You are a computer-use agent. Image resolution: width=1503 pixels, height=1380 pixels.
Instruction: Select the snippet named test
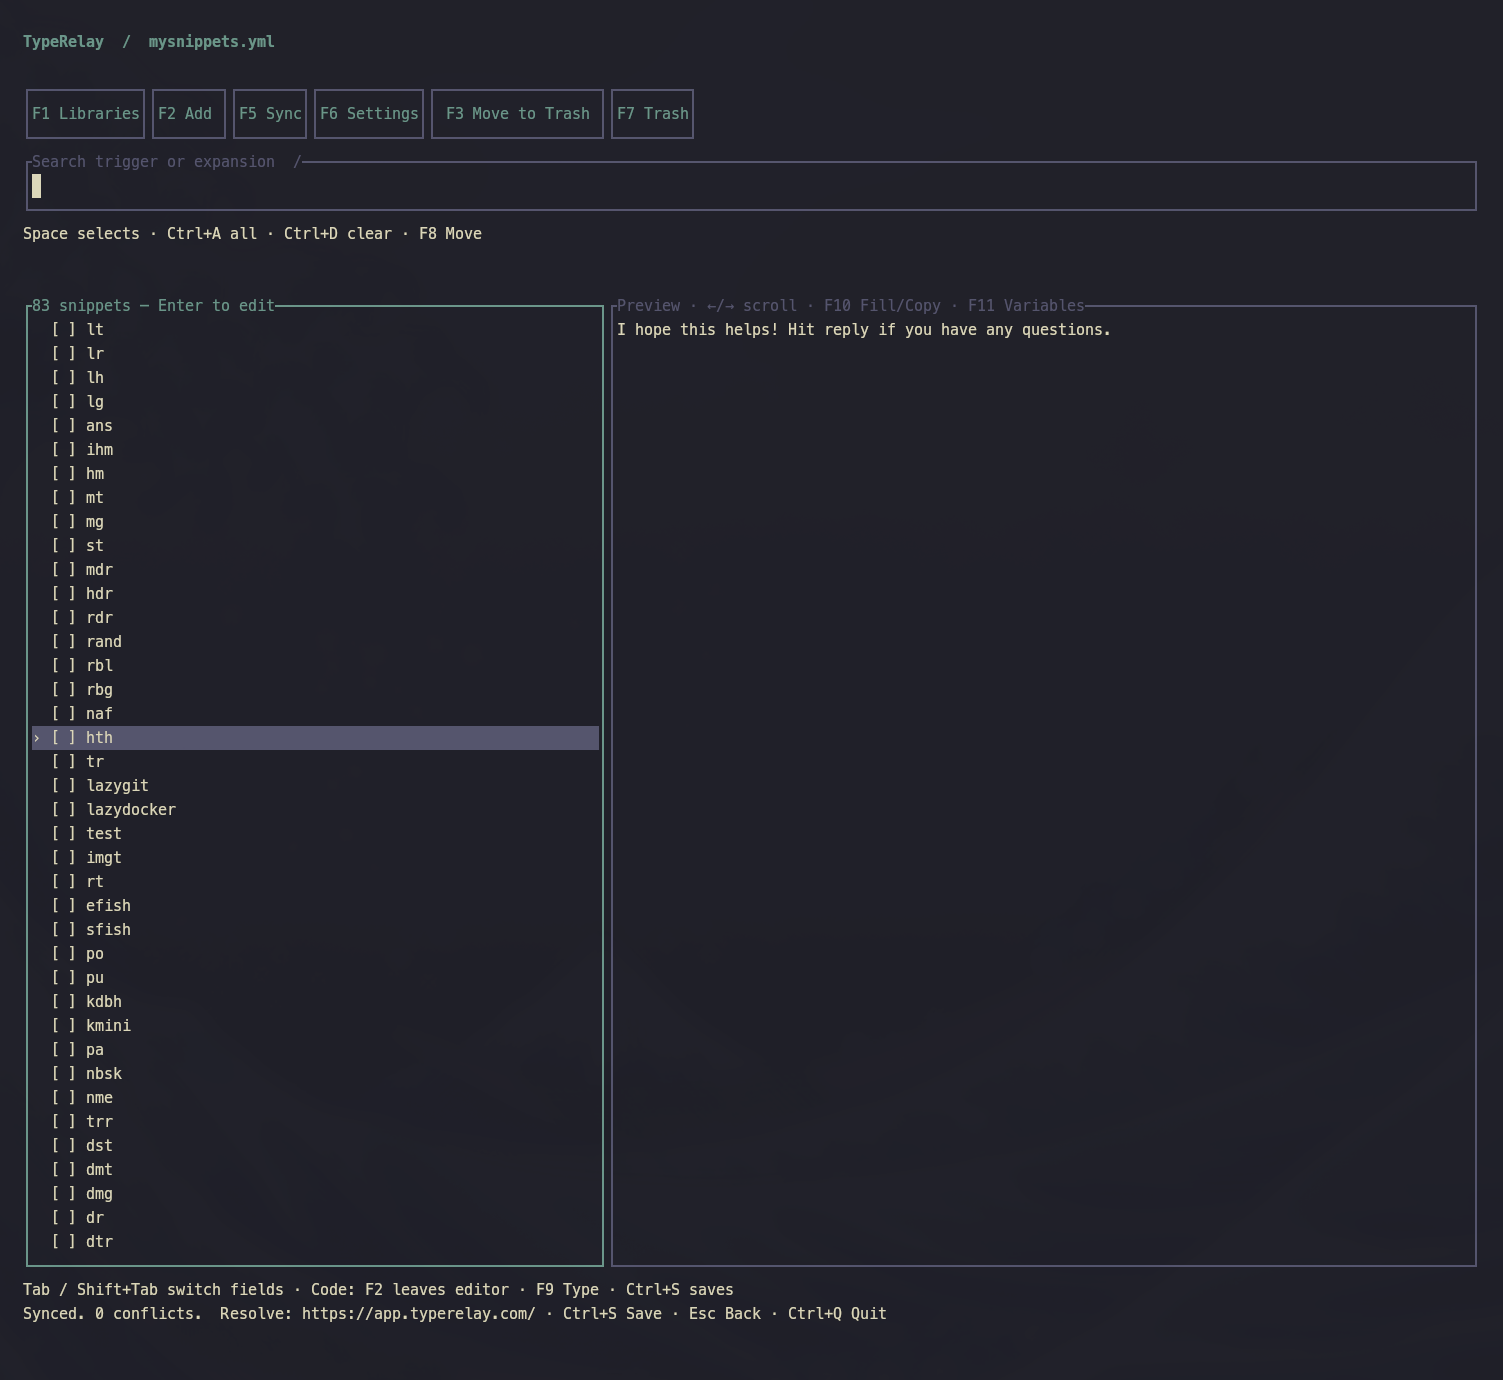(x=315, y=834)
